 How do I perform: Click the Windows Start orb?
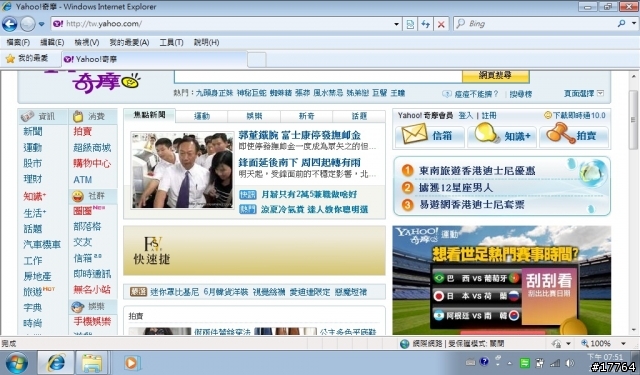pyautogui.click(x=17, y=363)
